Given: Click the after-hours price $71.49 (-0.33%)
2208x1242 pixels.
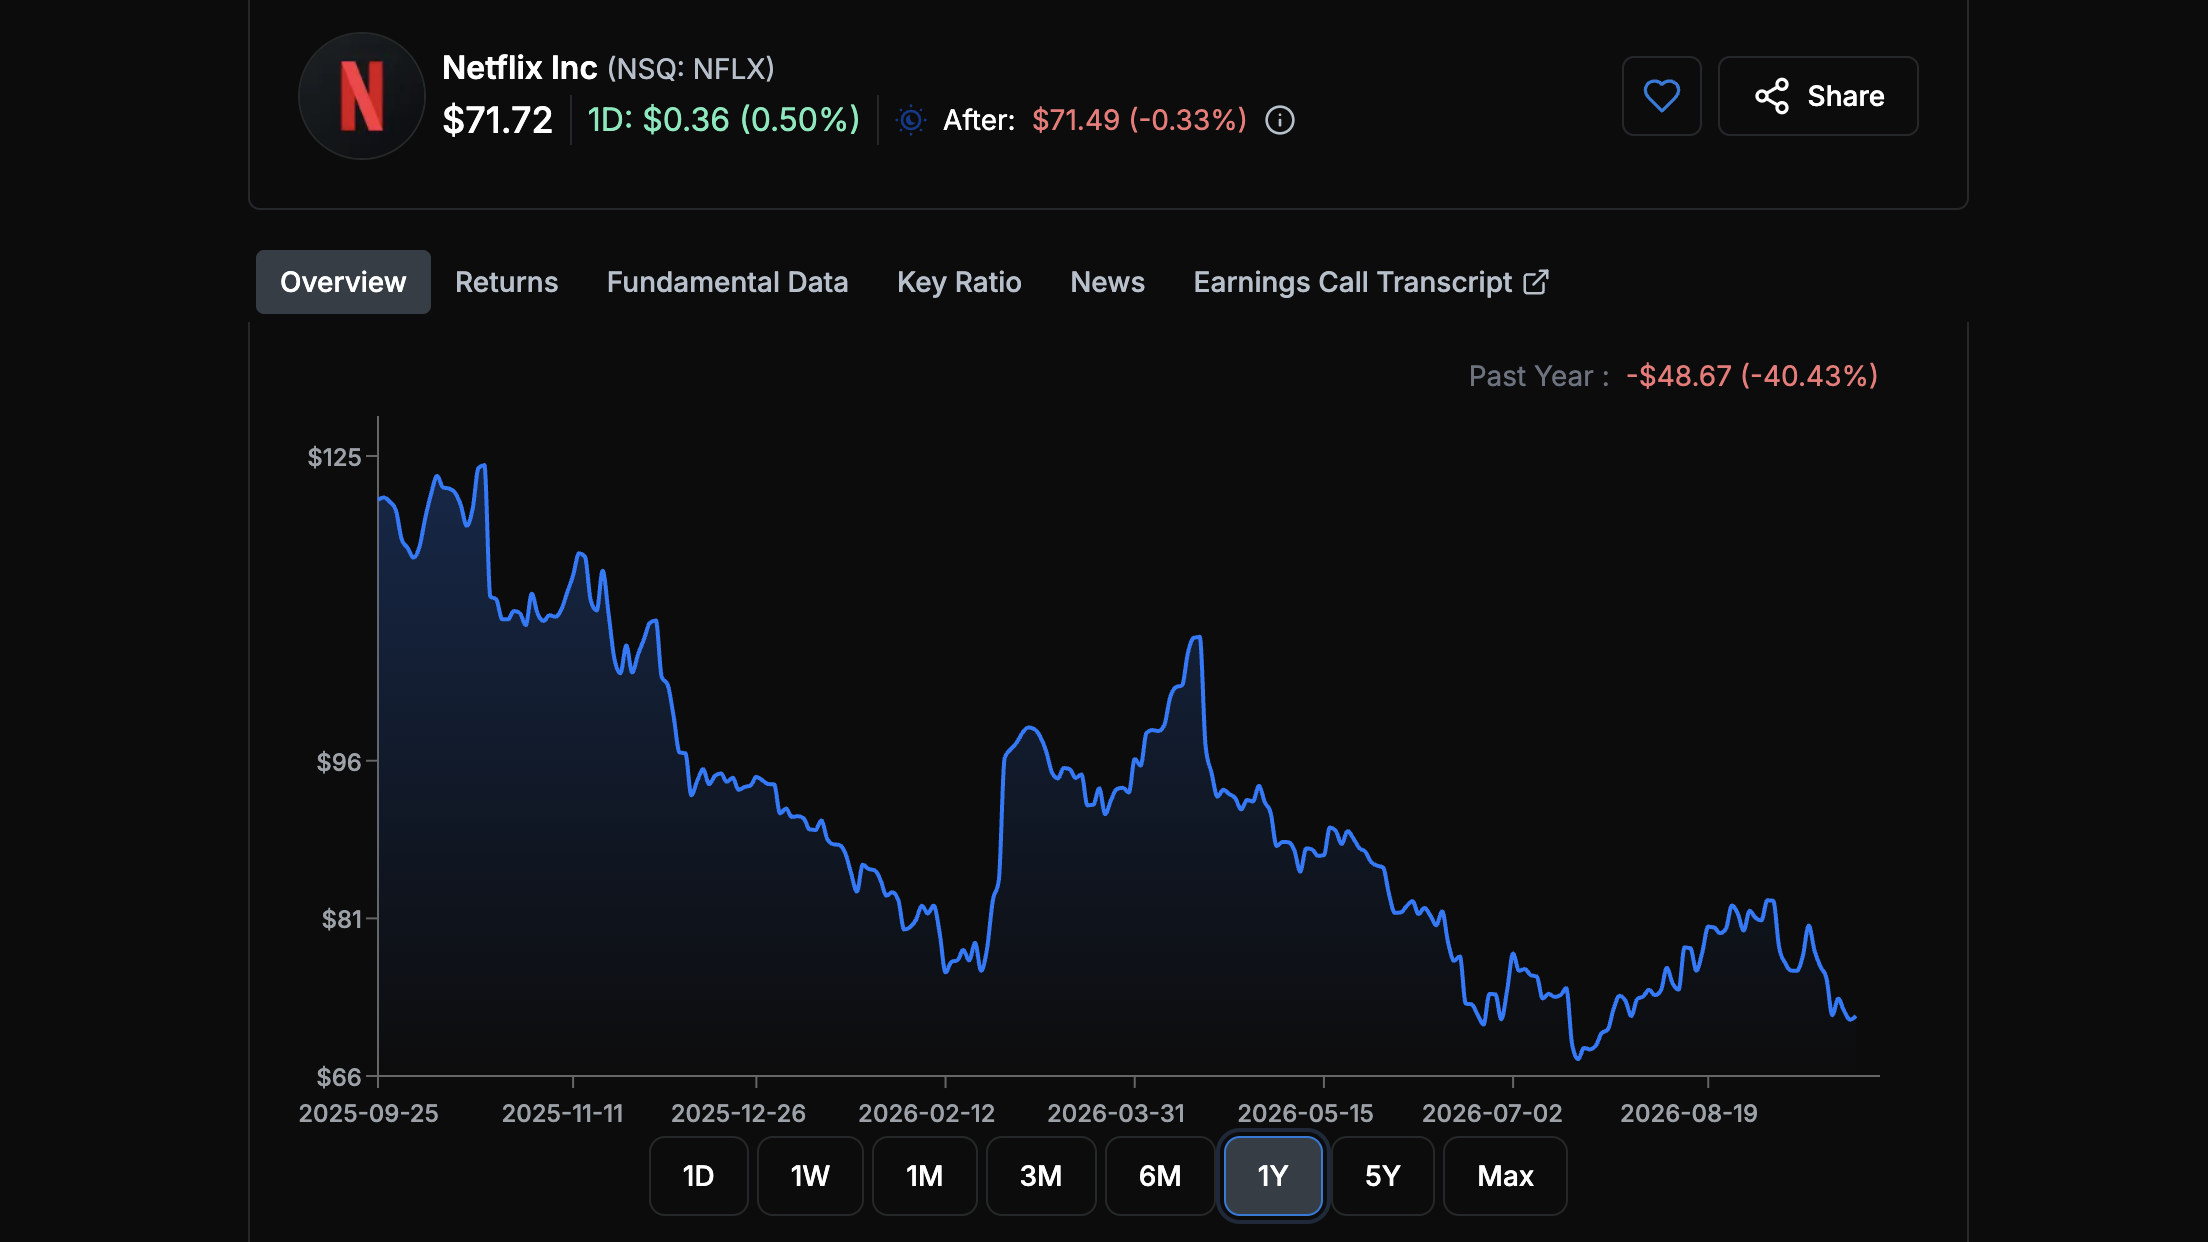Looking at the screenshot, I should (1140, 120).
